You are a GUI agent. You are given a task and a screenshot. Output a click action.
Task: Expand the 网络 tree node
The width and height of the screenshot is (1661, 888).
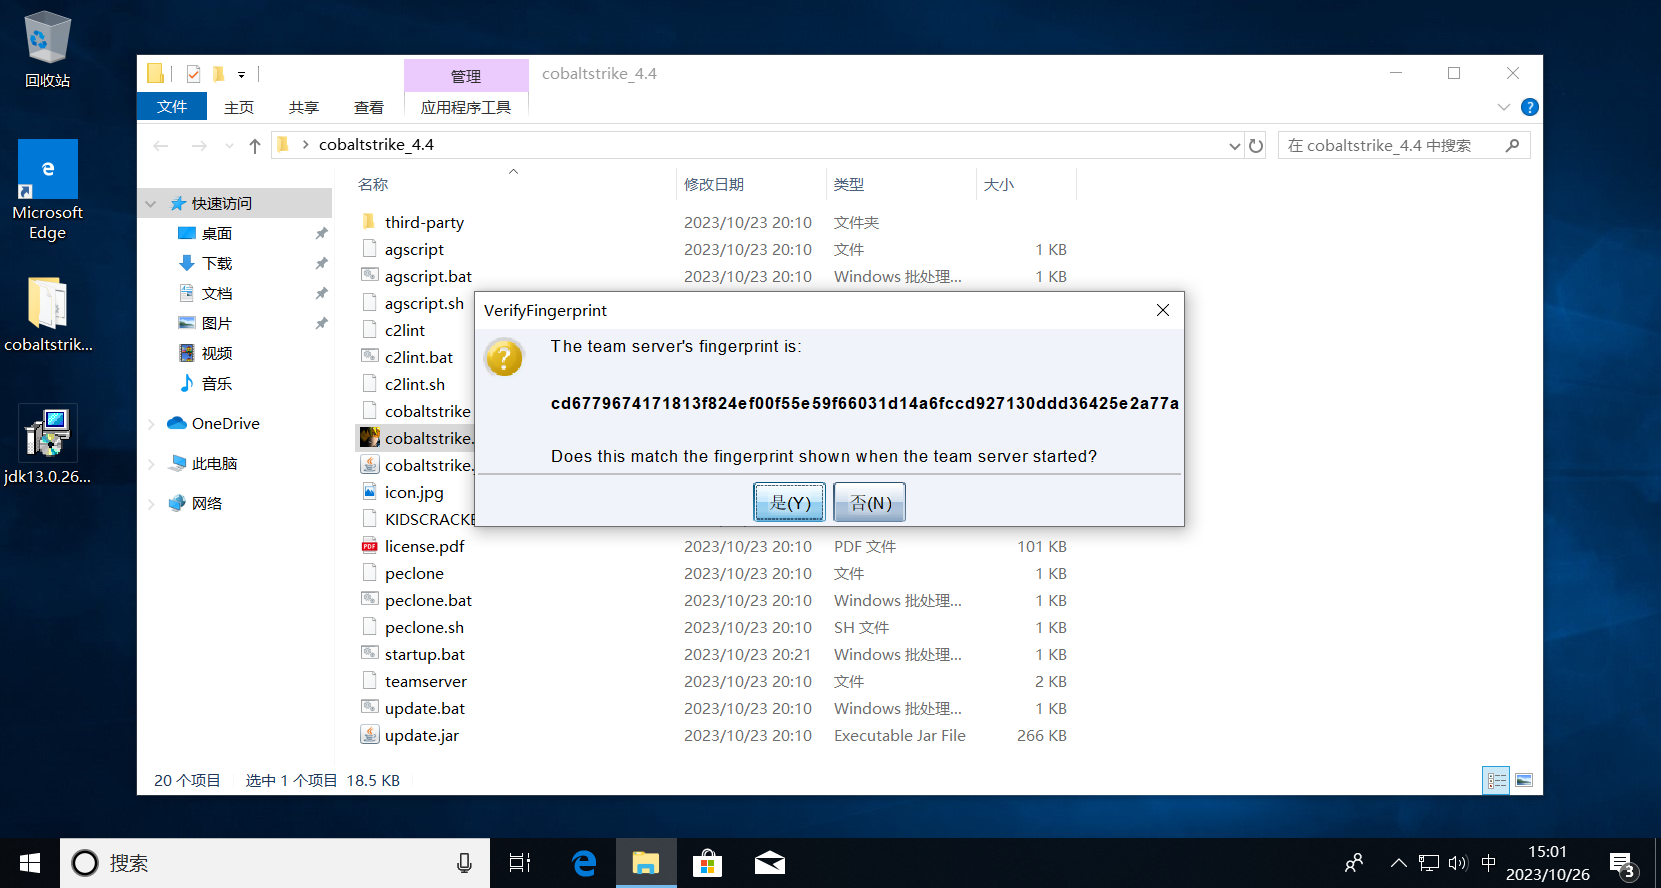[151, 504]
